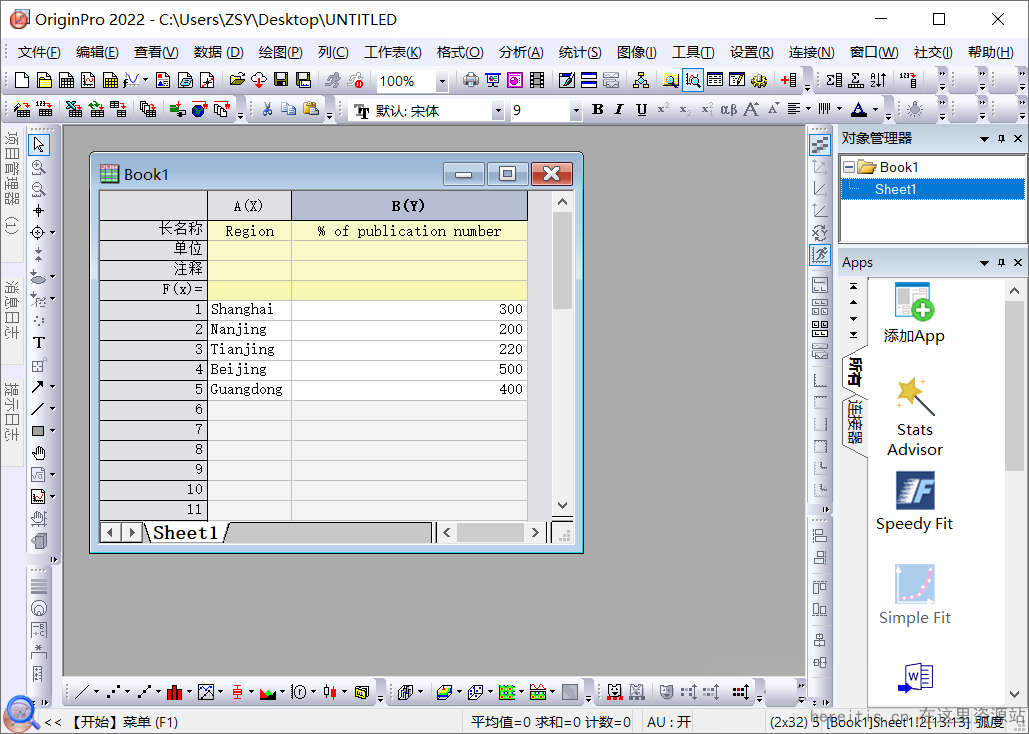Click the font color A icon
This screenshot has height=734, width=1029.
[x=858, y=110]
